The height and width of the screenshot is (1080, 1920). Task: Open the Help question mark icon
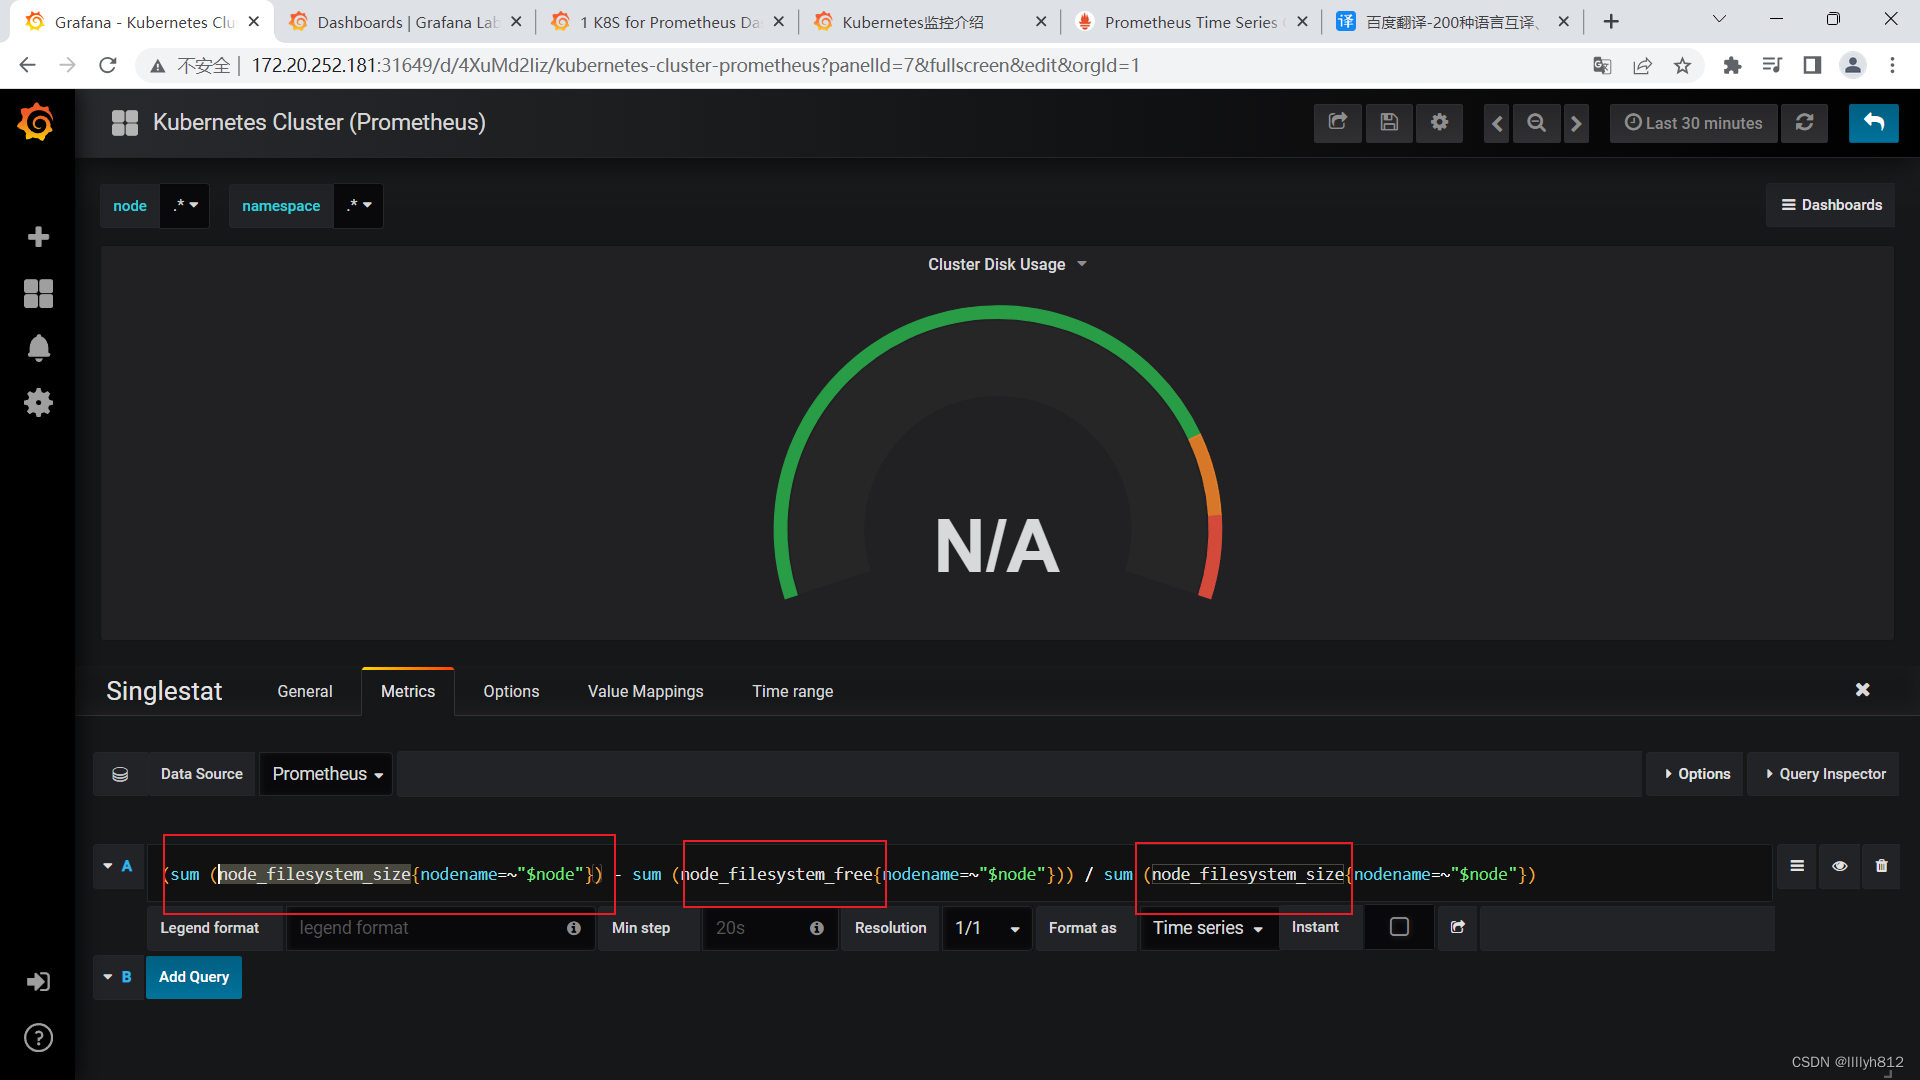(x=38, y=1038)
